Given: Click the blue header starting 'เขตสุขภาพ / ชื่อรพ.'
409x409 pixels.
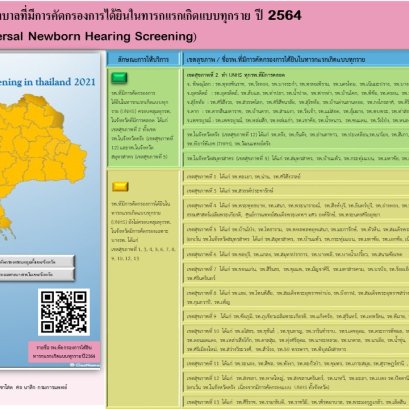Looking at the screenshot, I should (x=296, y=59).
